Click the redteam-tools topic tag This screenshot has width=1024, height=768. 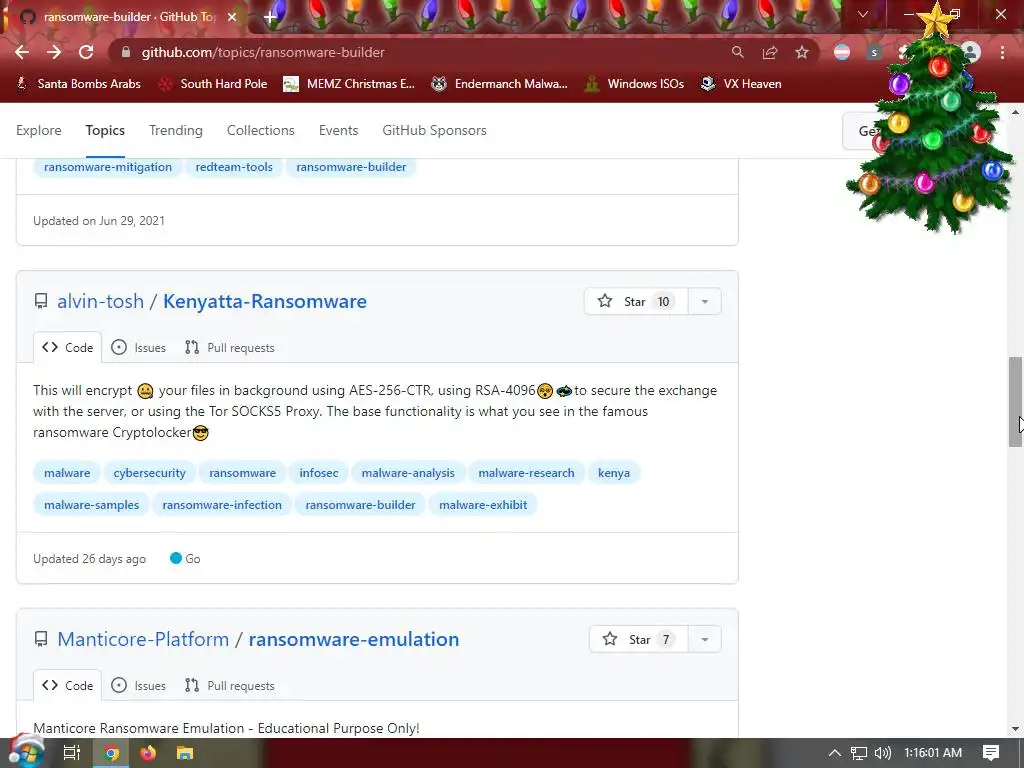[234, 167]
